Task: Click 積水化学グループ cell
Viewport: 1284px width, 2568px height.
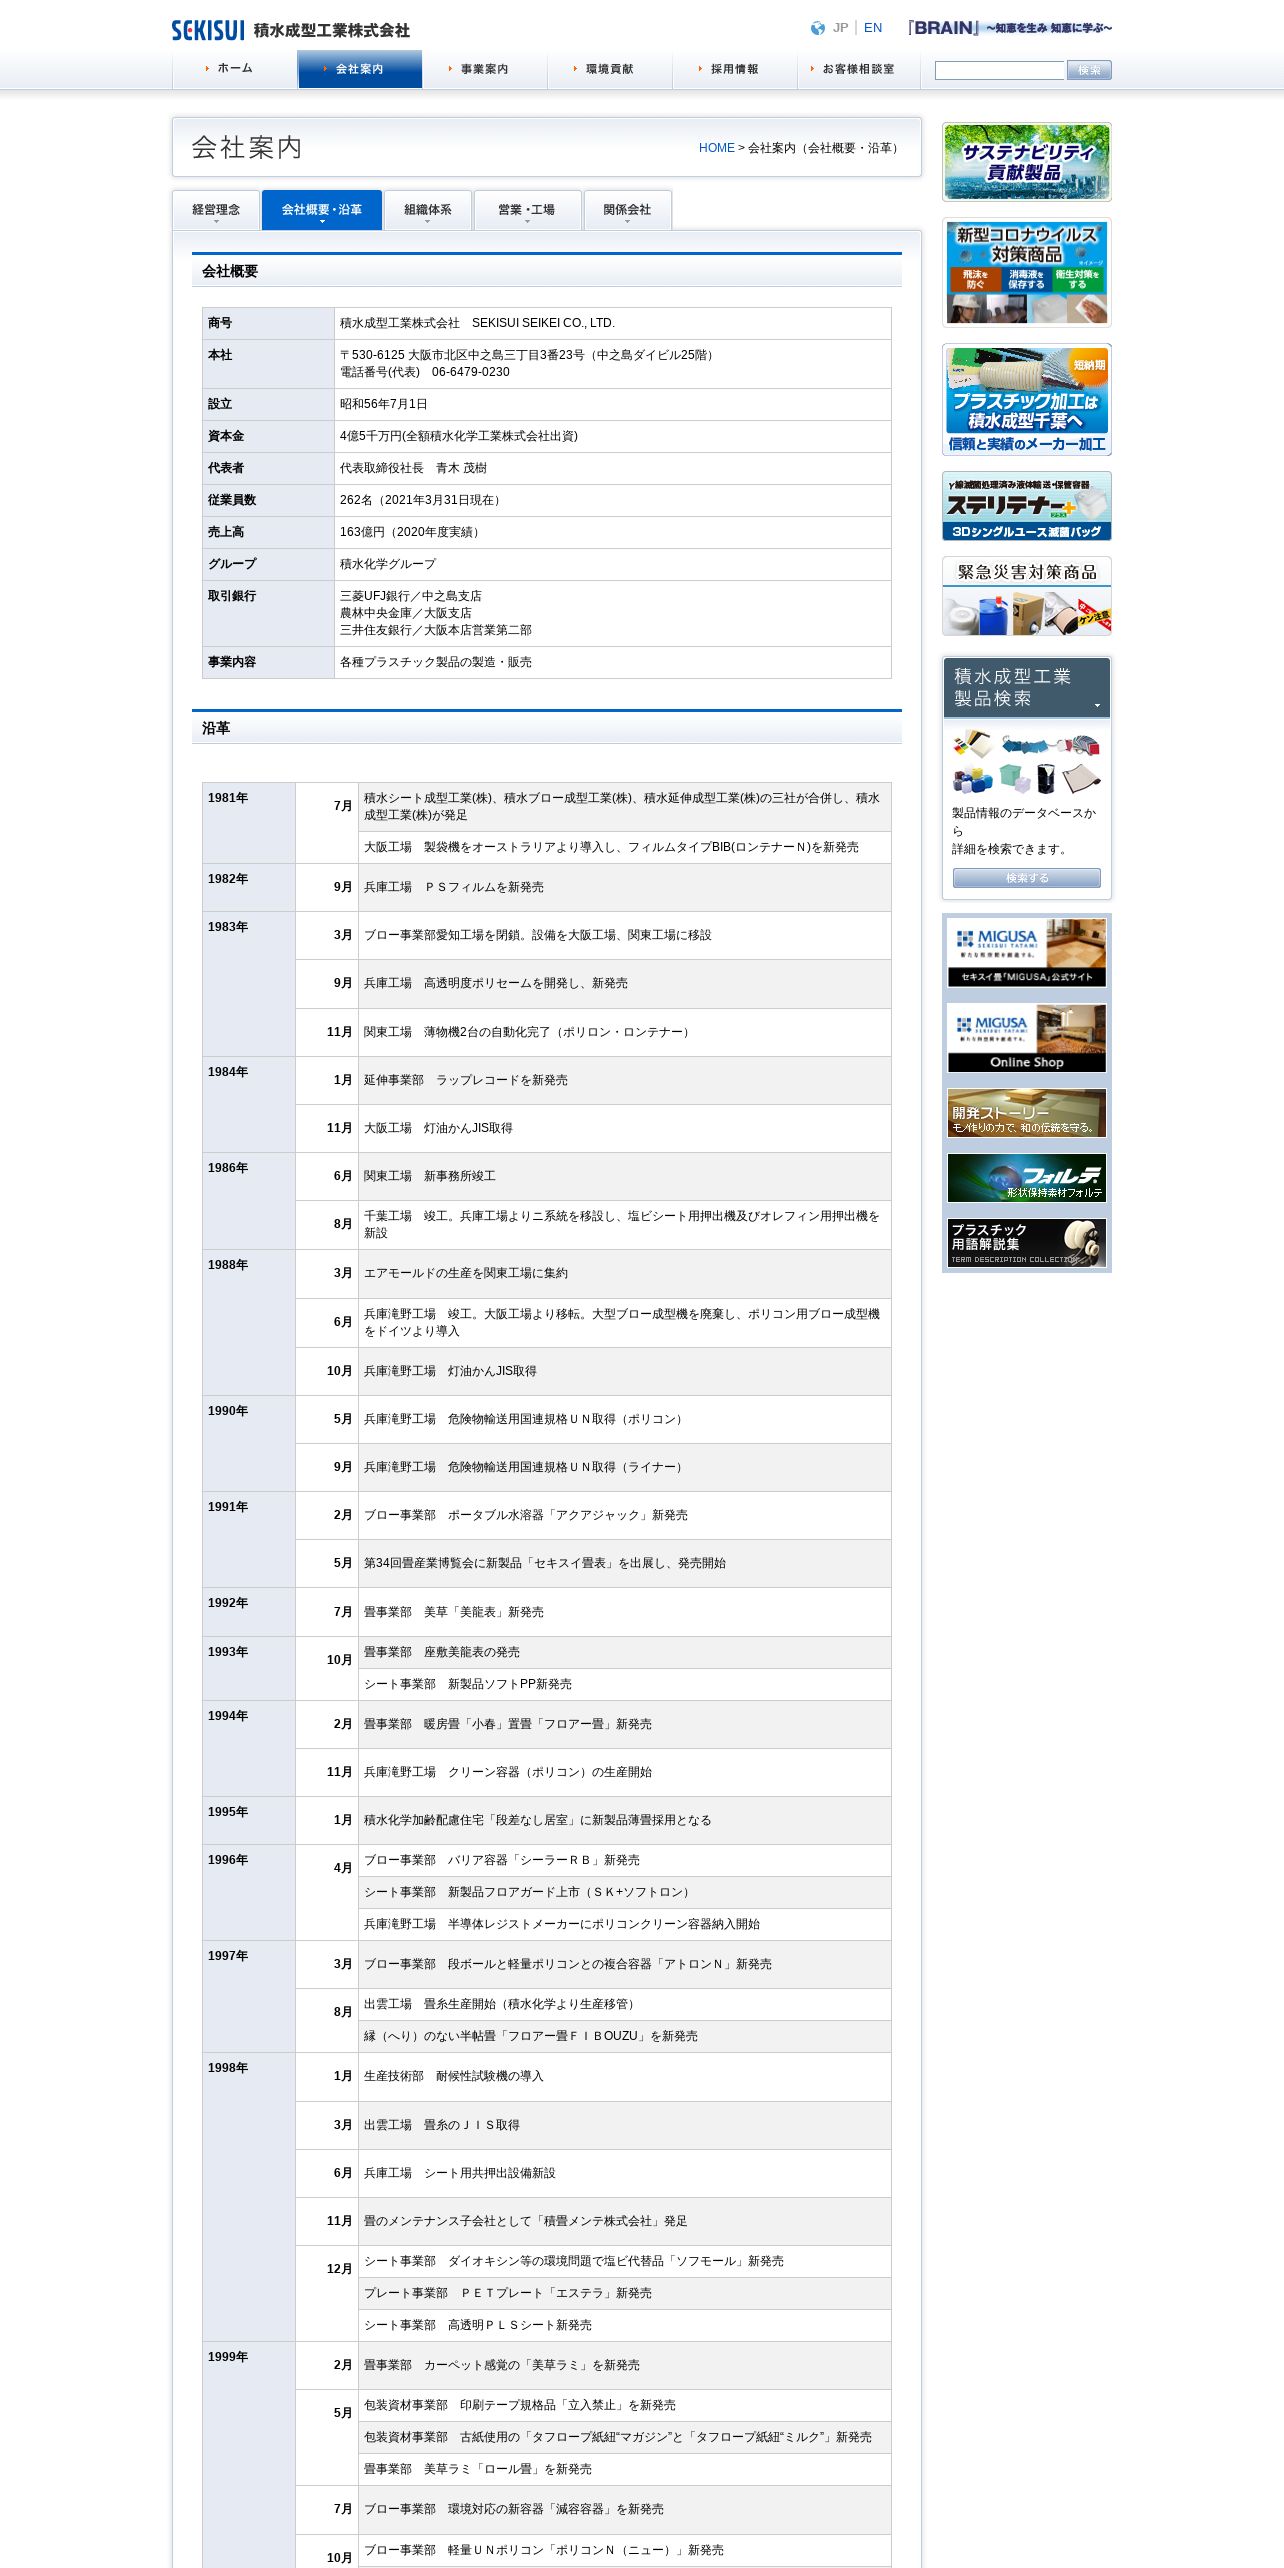Action: coord(612,564)
